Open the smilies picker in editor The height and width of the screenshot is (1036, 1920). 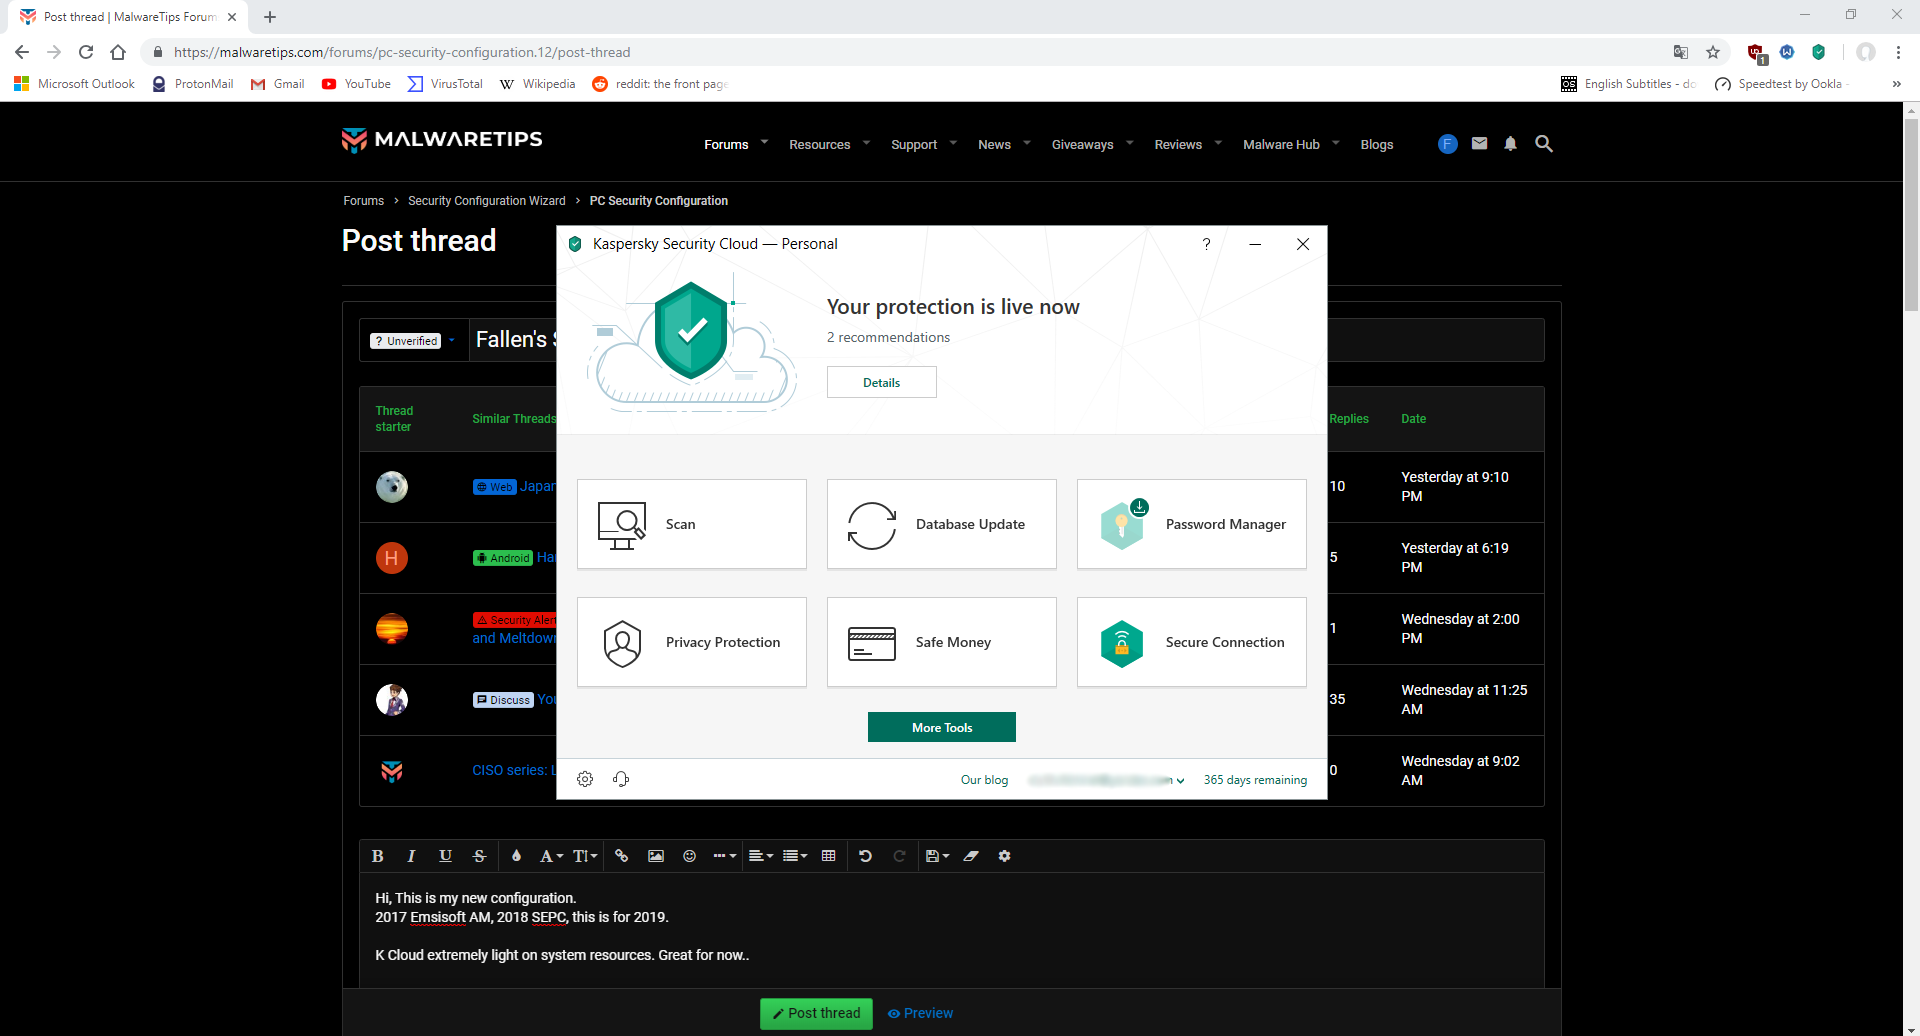coord(689,856)
